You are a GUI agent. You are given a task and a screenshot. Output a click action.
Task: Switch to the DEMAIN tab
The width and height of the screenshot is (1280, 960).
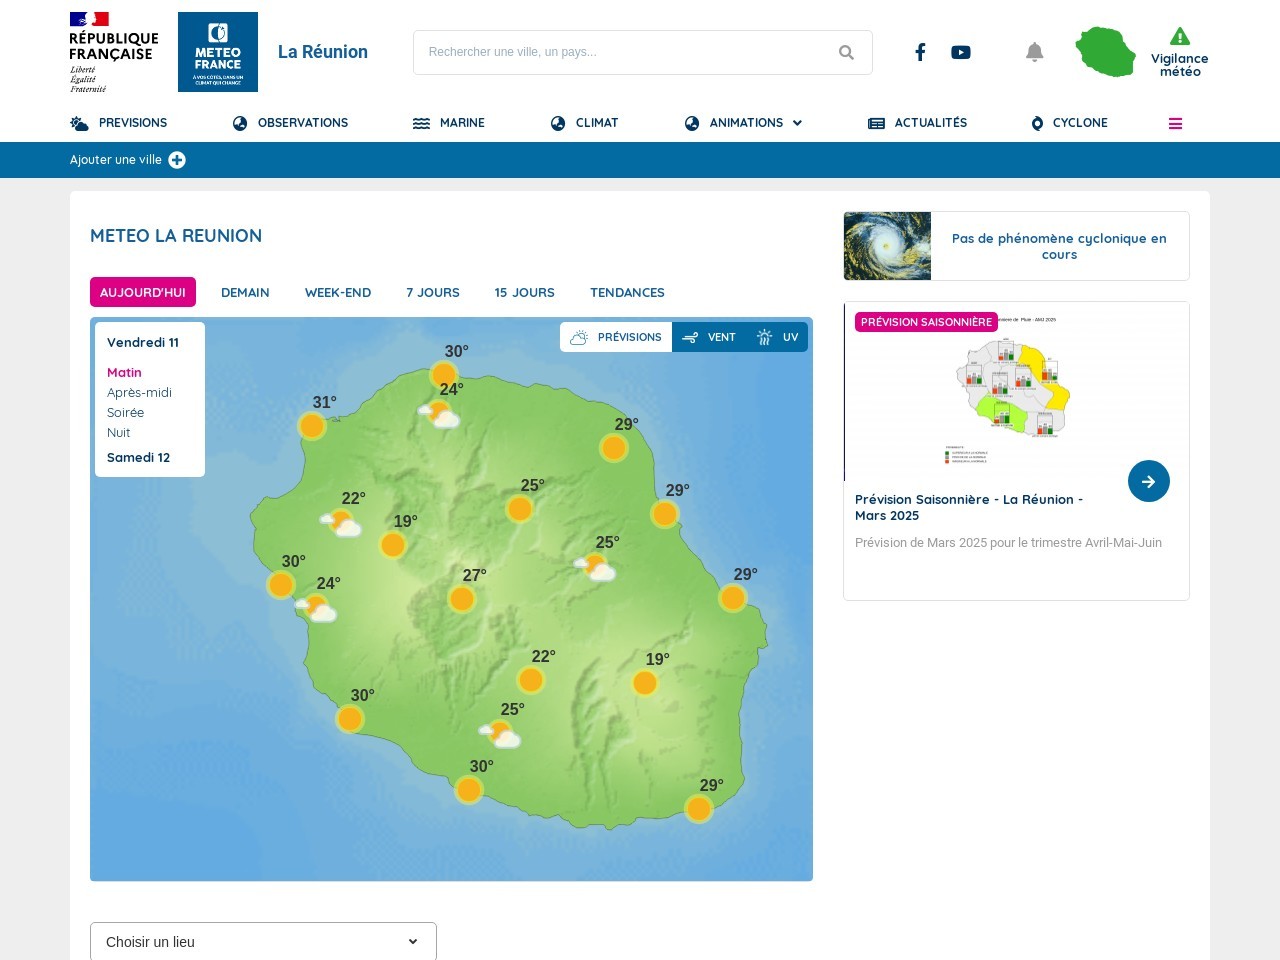pyautogui.click(x=245, y=292)
